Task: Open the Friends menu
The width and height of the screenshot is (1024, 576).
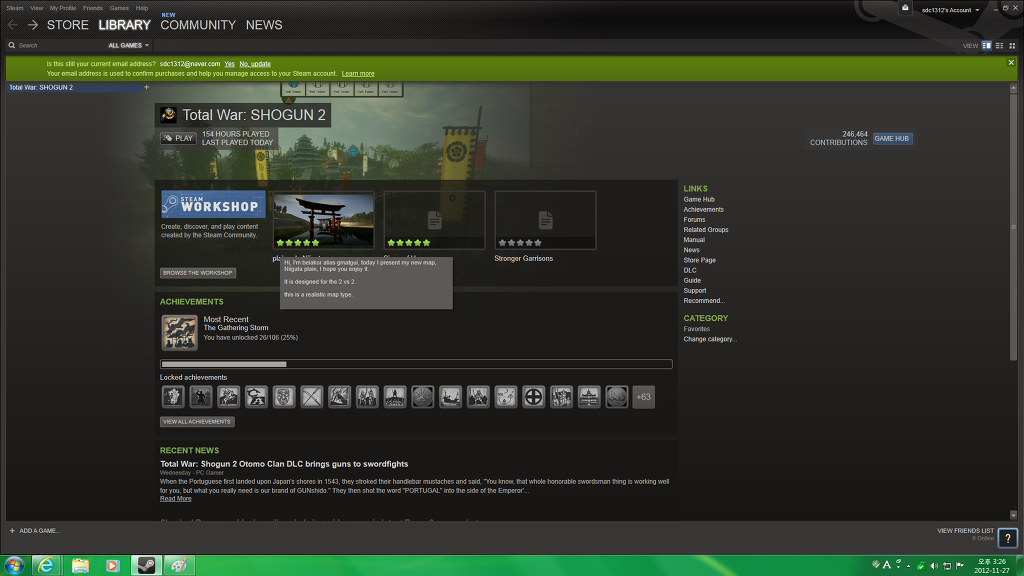Action: 93,8
